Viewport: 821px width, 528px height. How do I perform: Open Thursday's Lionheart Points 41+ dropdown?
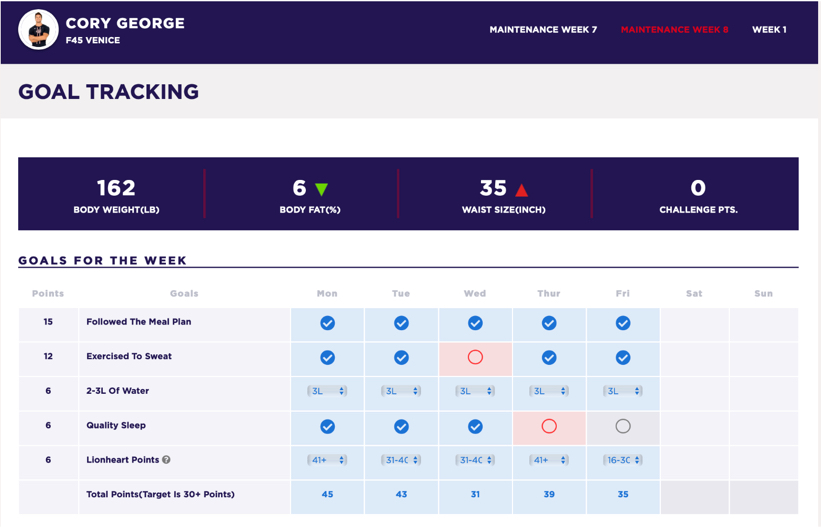[x=549, y=460]
